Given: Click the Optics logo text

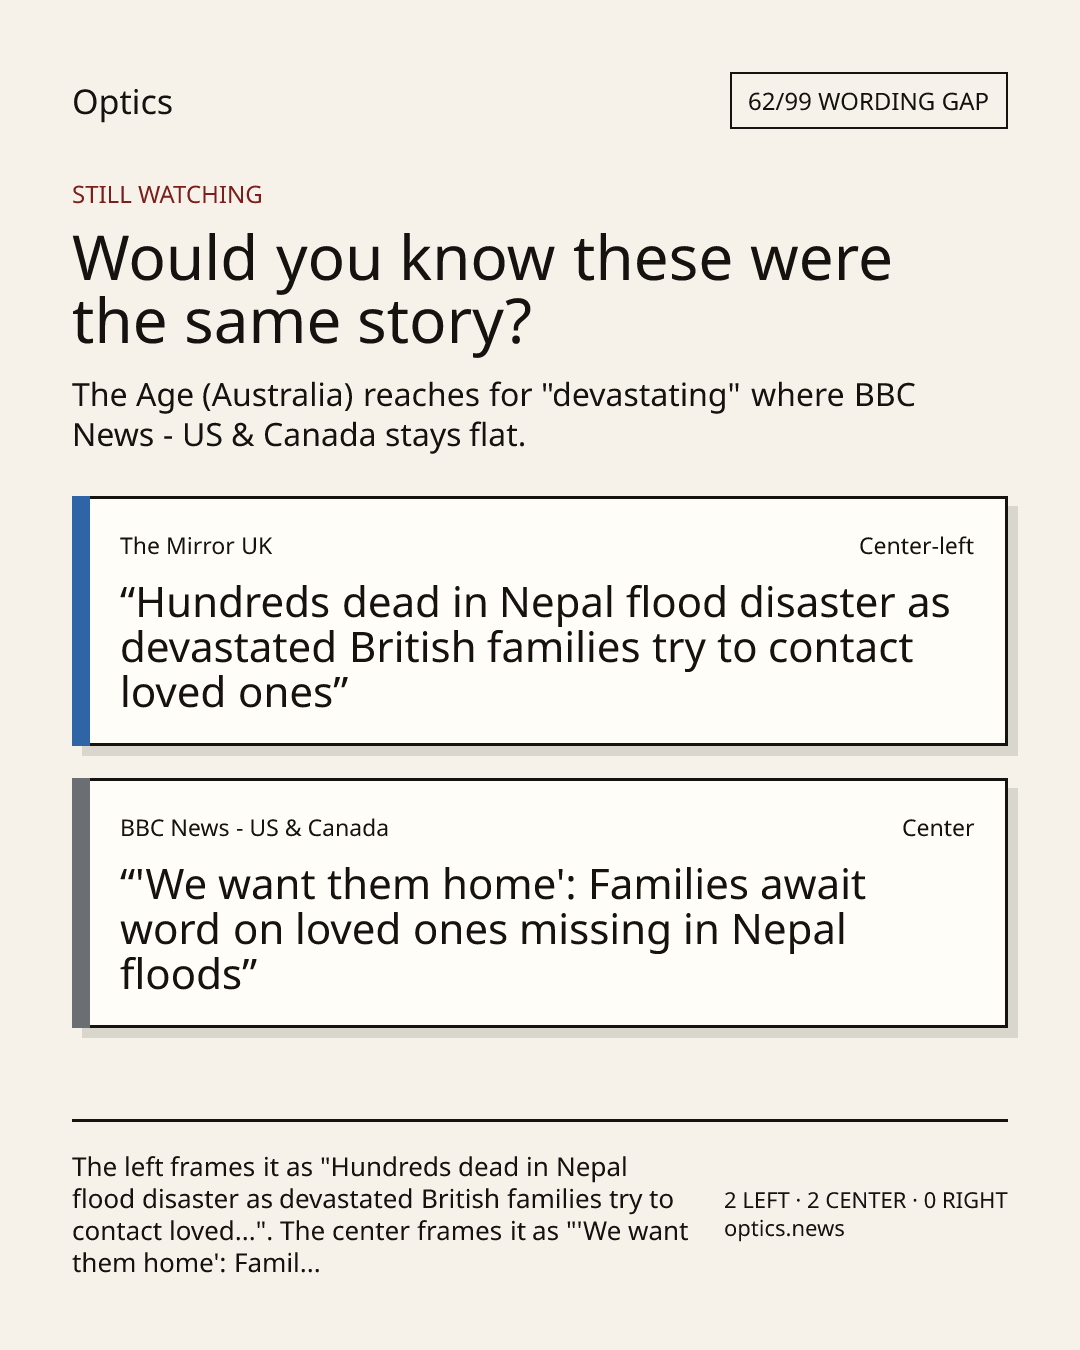Looking at the screenshot, I should pyautogui.click(x=122, y=103).
